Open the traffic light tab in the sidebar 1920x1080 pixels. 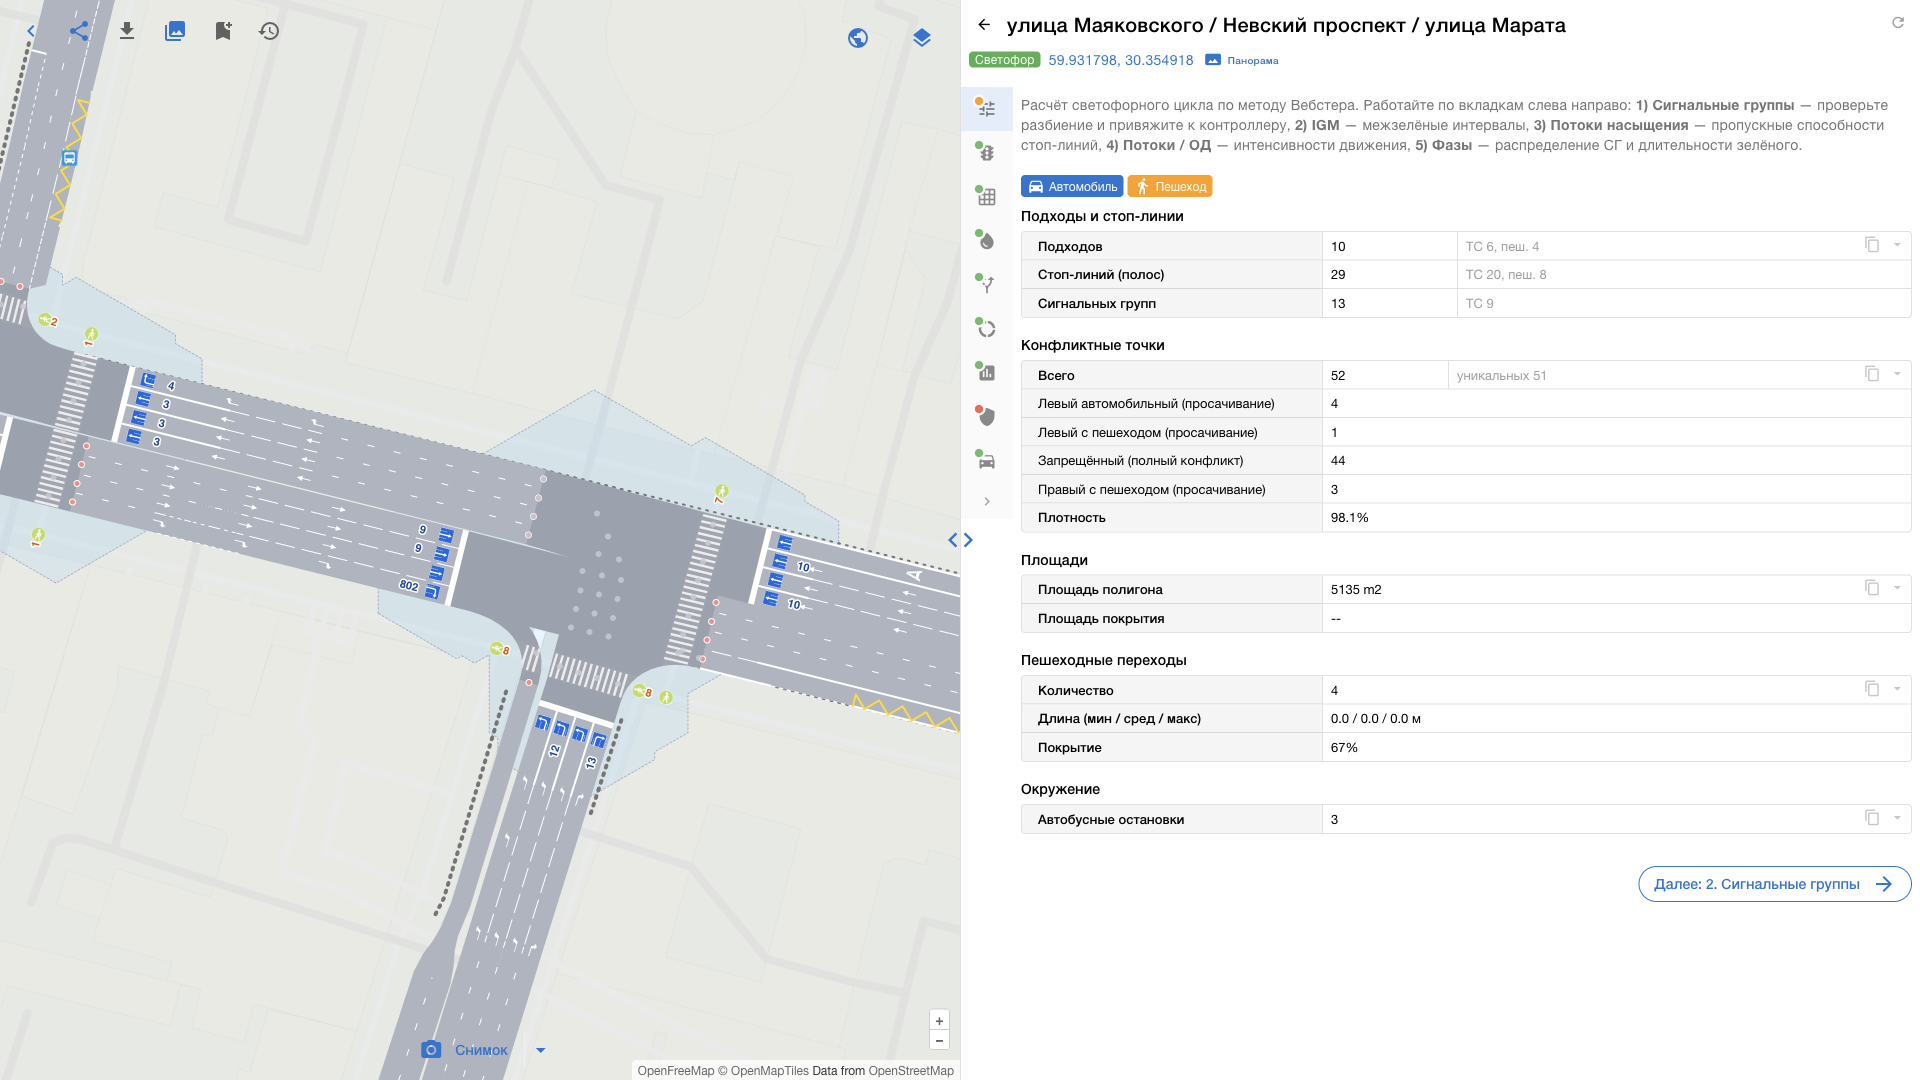tap(986, 152)
